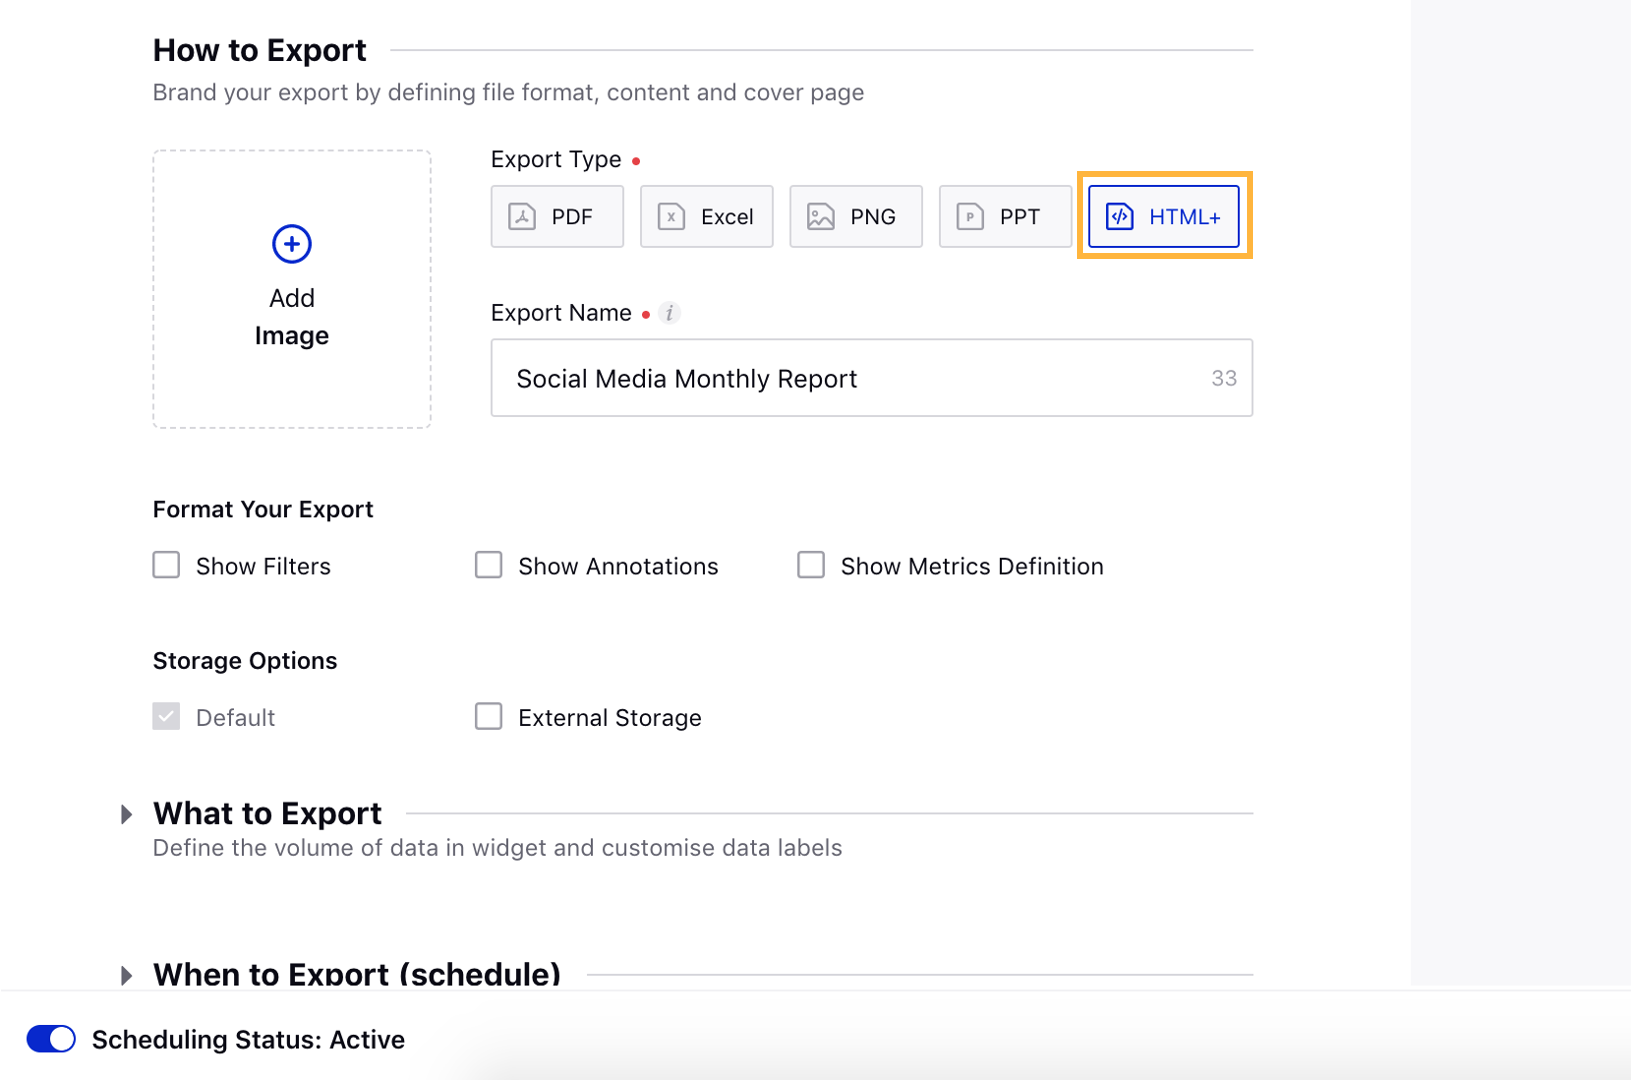The image size is (1632, 1080).
Task: Click the Default storage checkbox
Action: [166, 717]
